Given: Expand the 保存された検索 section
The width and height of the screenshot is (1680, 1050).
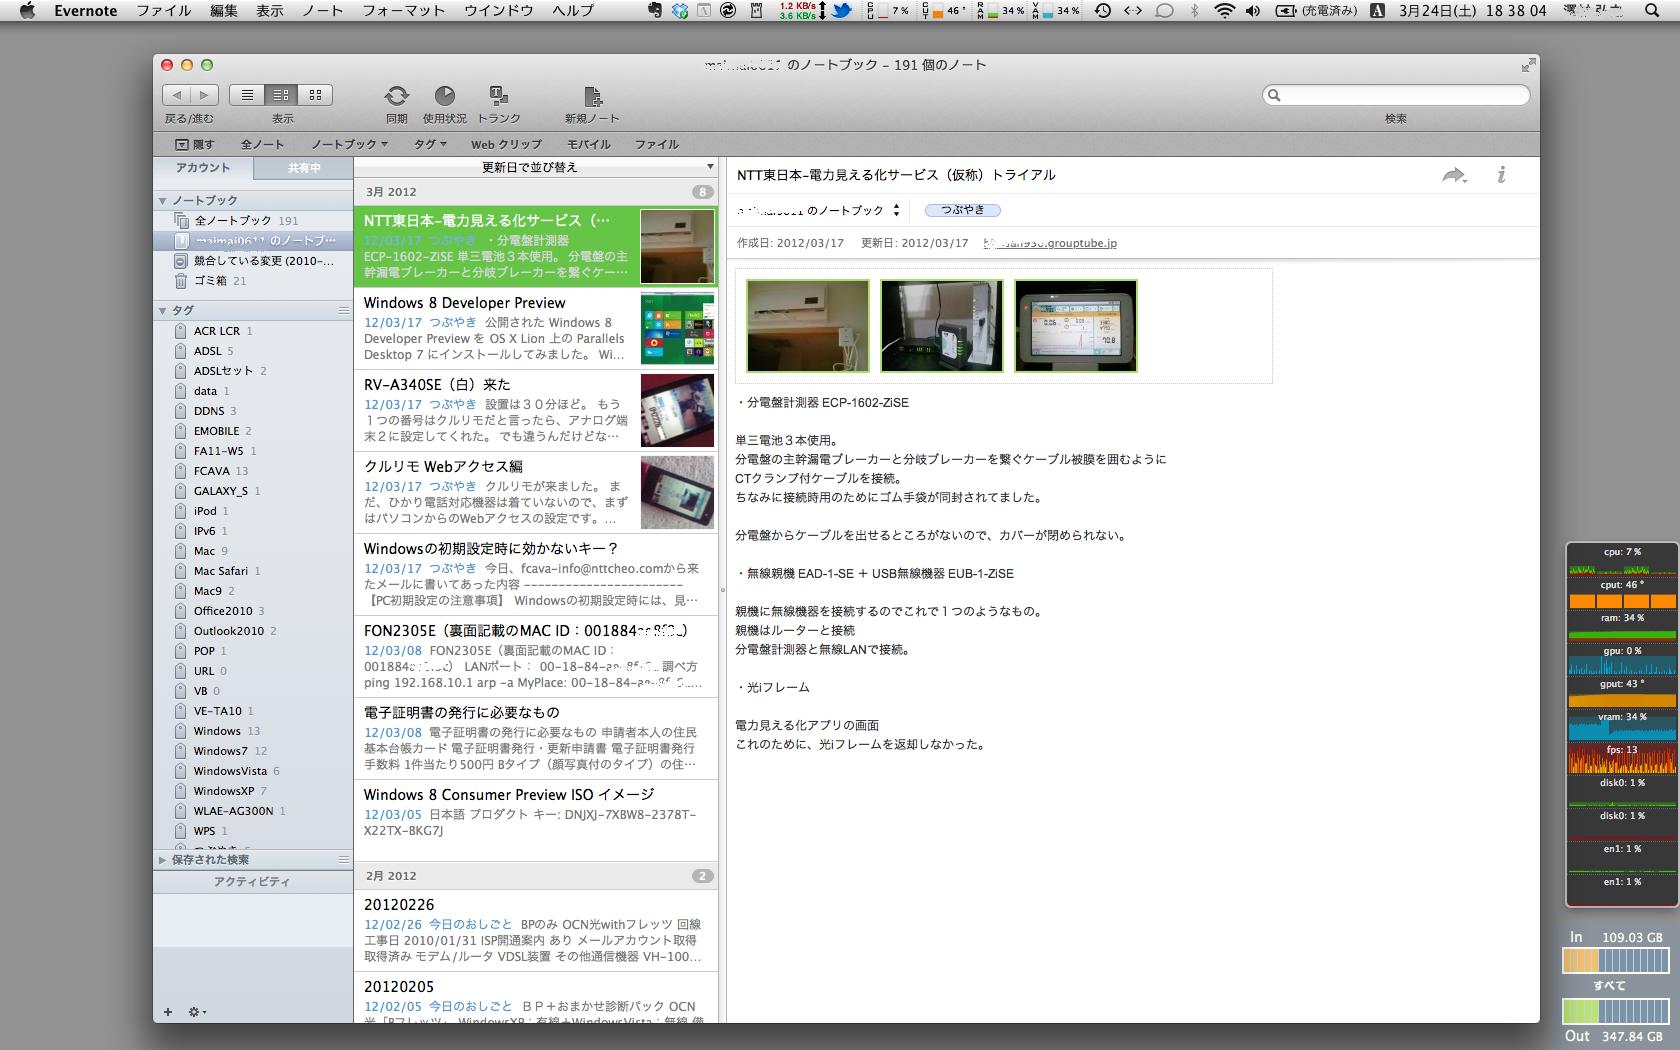Looking at the screenshot, I should (x=163, y=860).
